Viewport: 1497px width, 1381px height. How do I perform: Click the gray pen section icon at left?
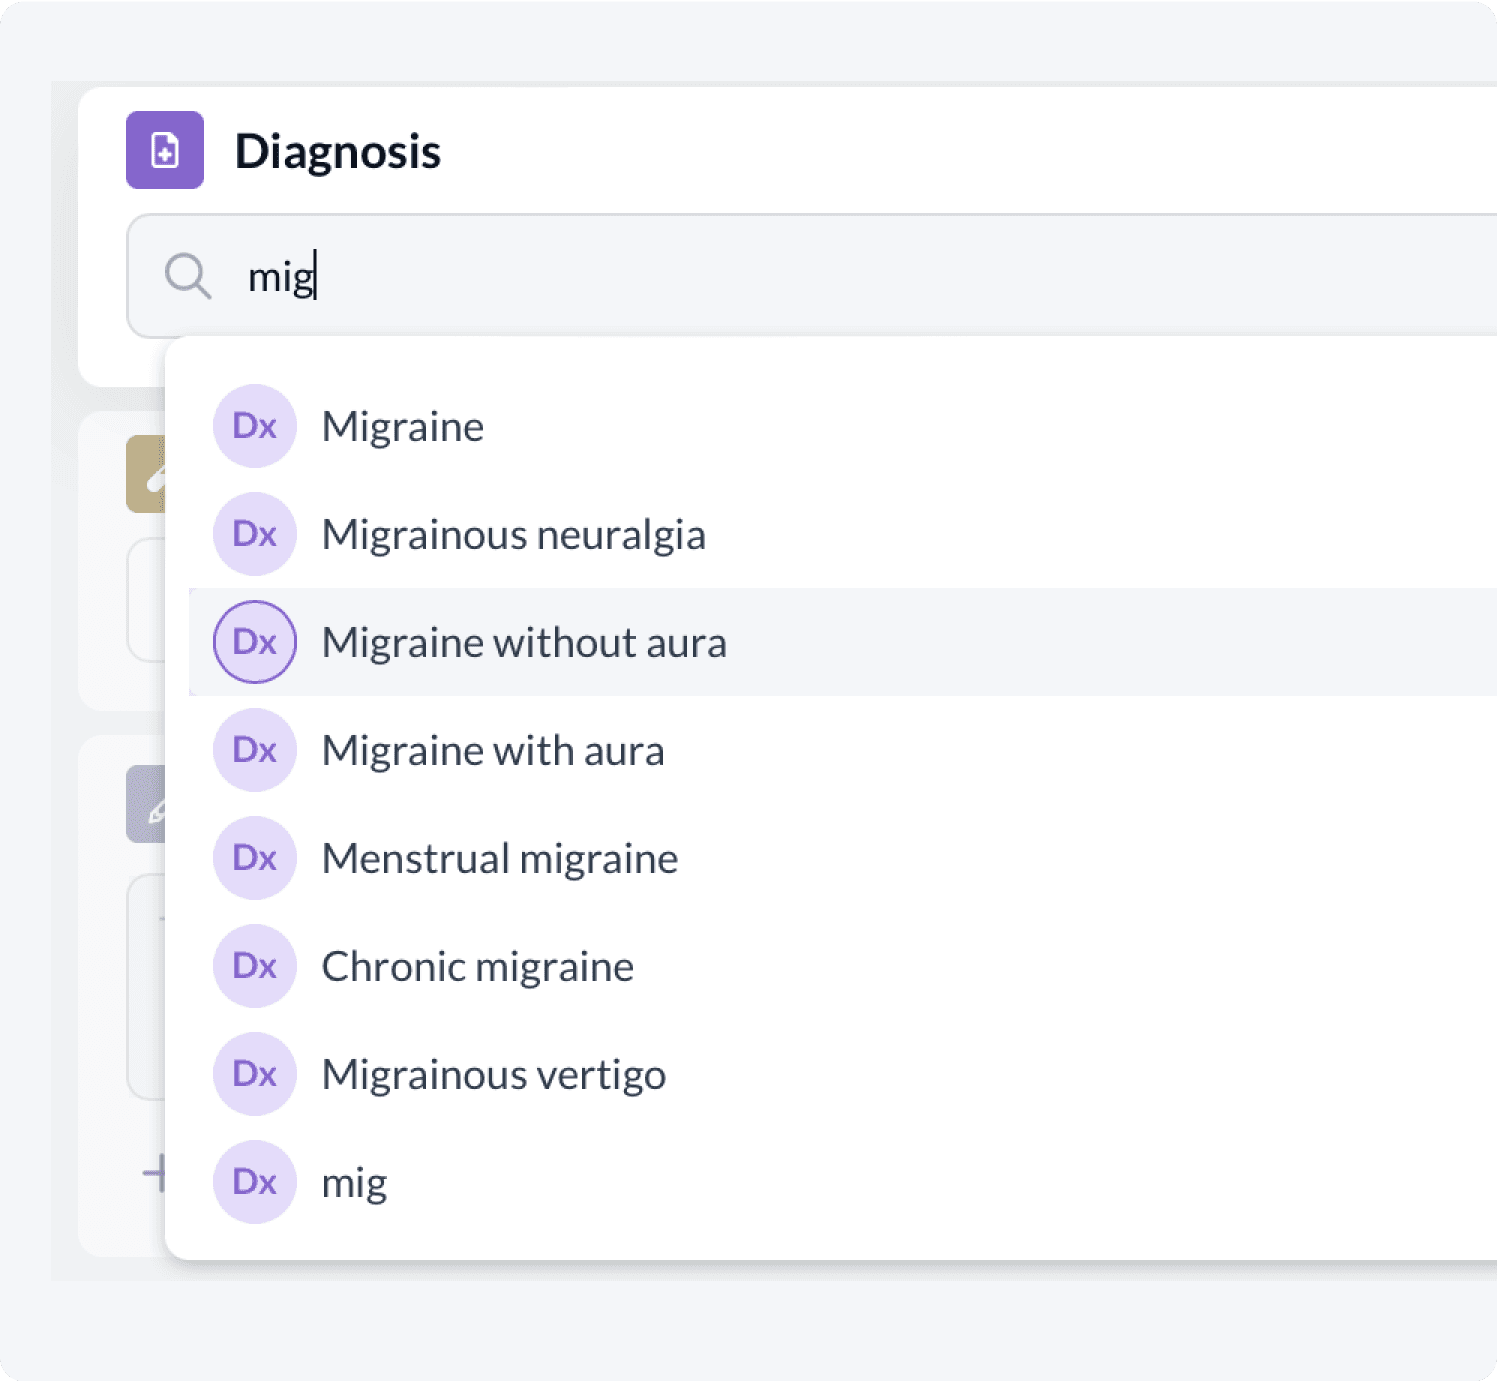[146, 804]
